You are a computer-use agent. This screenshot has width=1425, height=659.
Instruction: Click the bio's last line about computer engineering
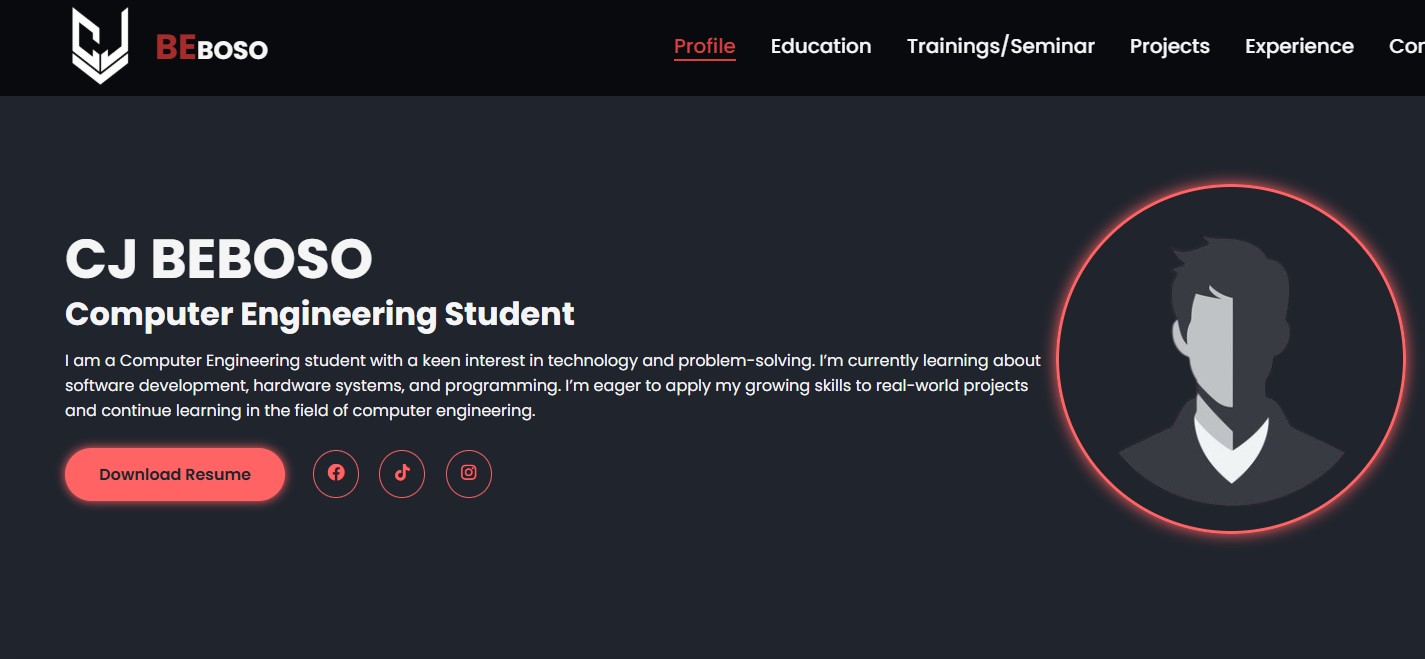(300, 410)
